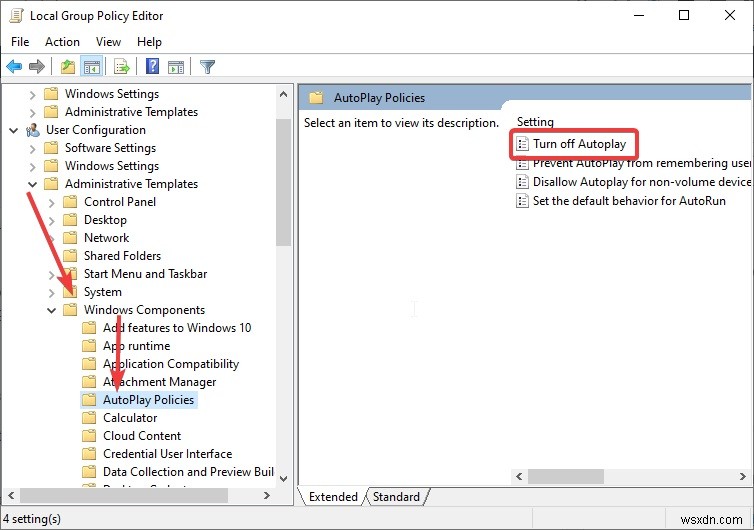Click the settings list horizontal scroll right arrow
This screenshot has width=754, height=530.
pyautogui.click(x=742, y=477)
